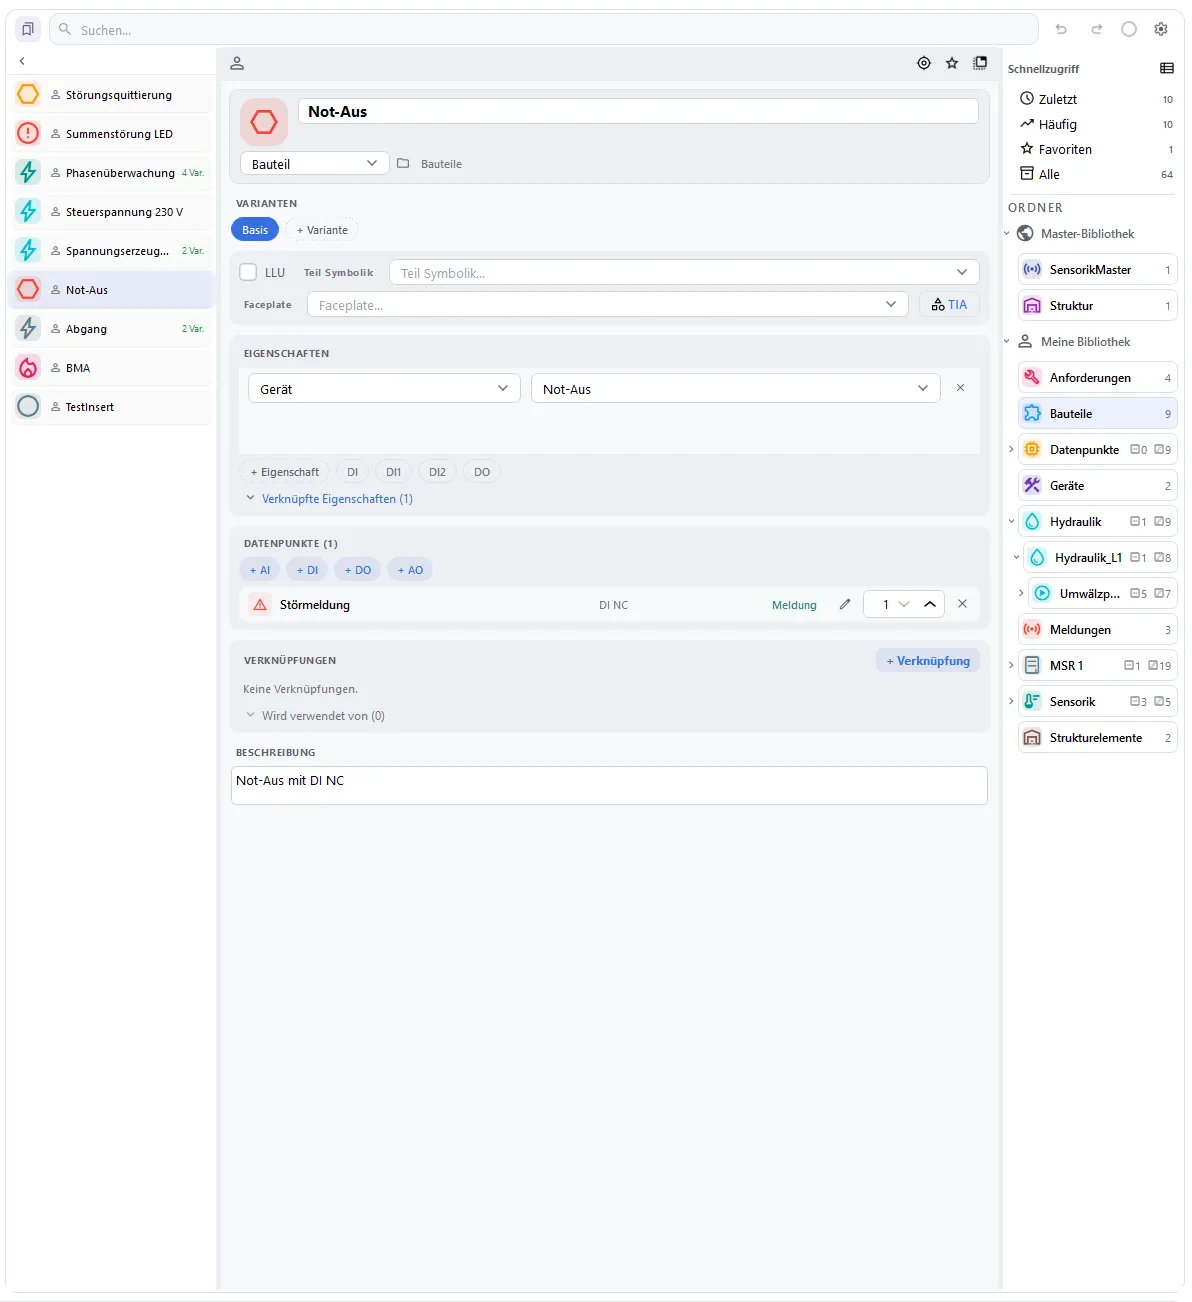Expand the Umwälzp... folder
The width and height of the screenshot is (1192, 1302).
point(1021,593)
